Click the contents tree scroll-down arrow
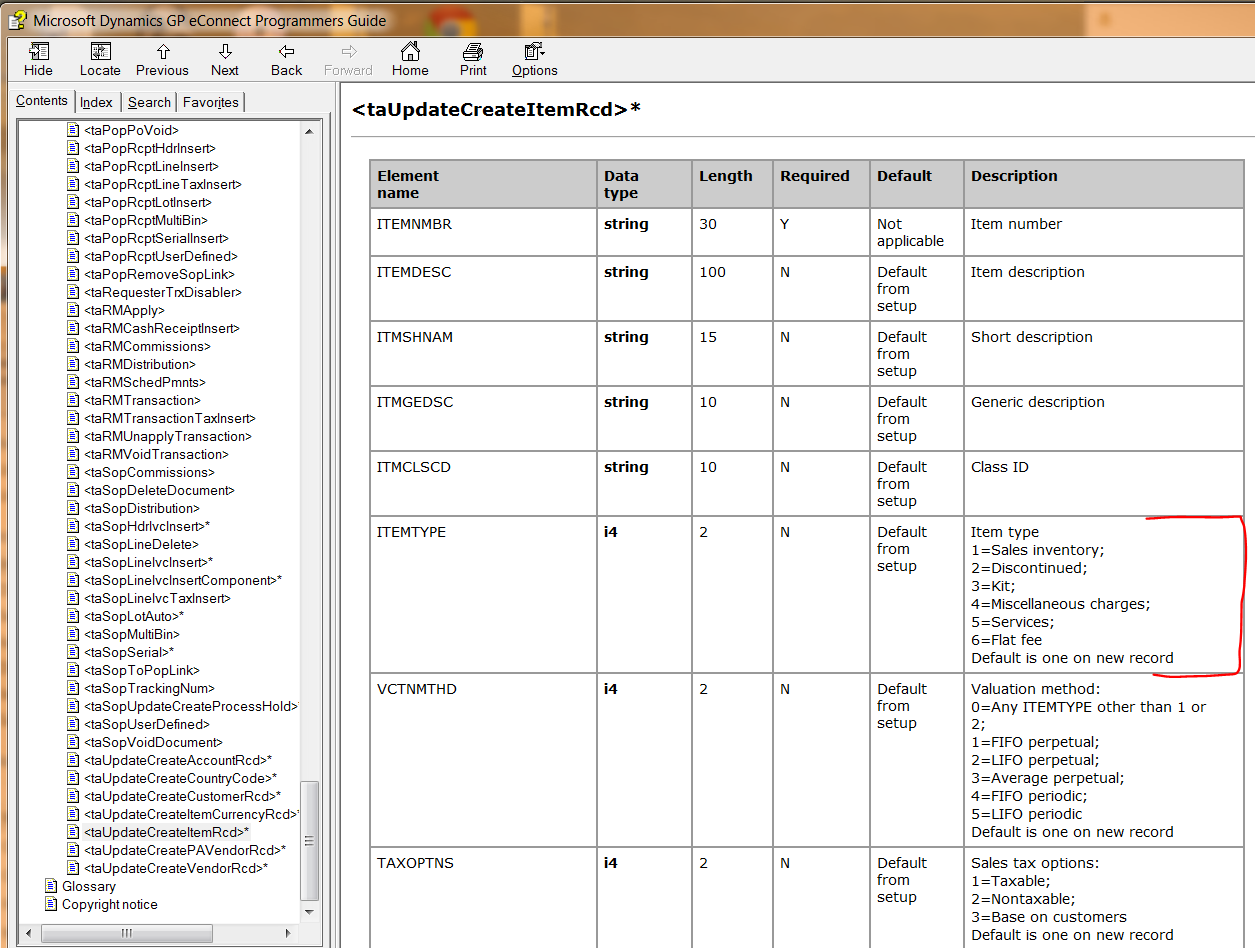 tap(310, 912)
